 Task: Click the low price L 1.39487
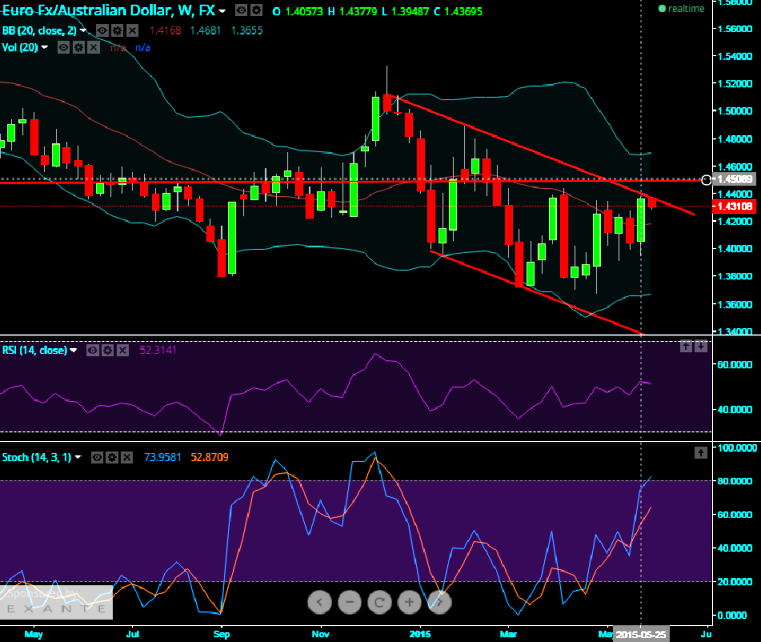point(405,11)
